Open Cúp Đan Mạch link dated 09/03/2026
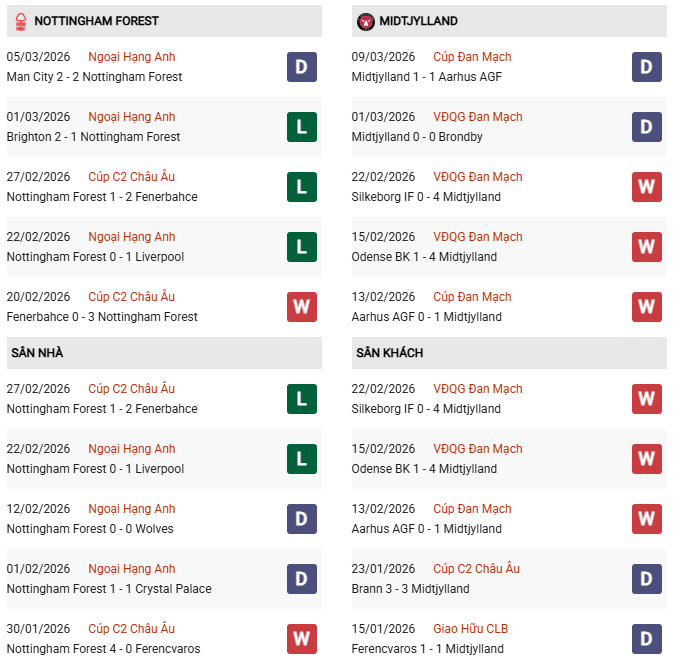The height and width of the screenshot is (662, 673). point(472,57)
